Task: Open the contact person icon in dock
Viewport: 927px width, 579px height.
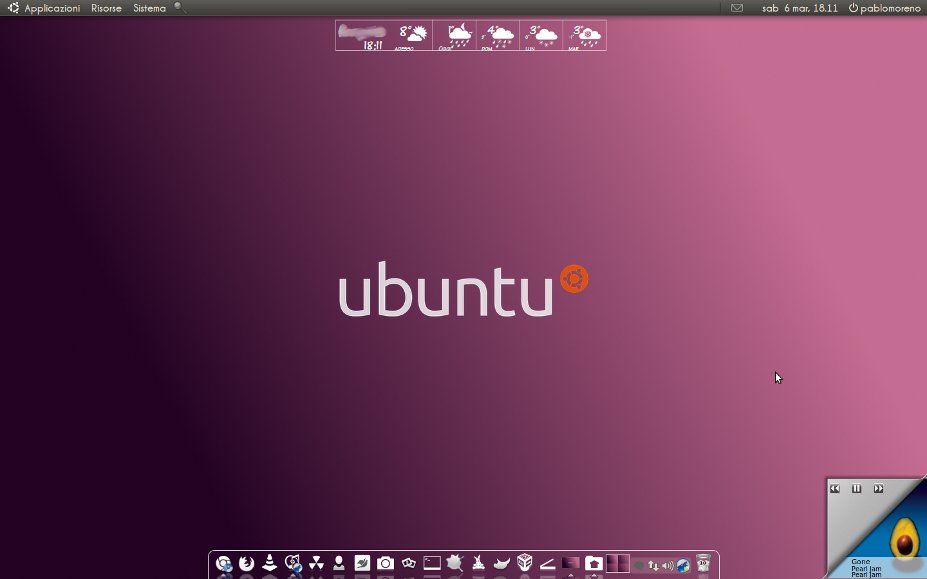Action: click(339, 563)
